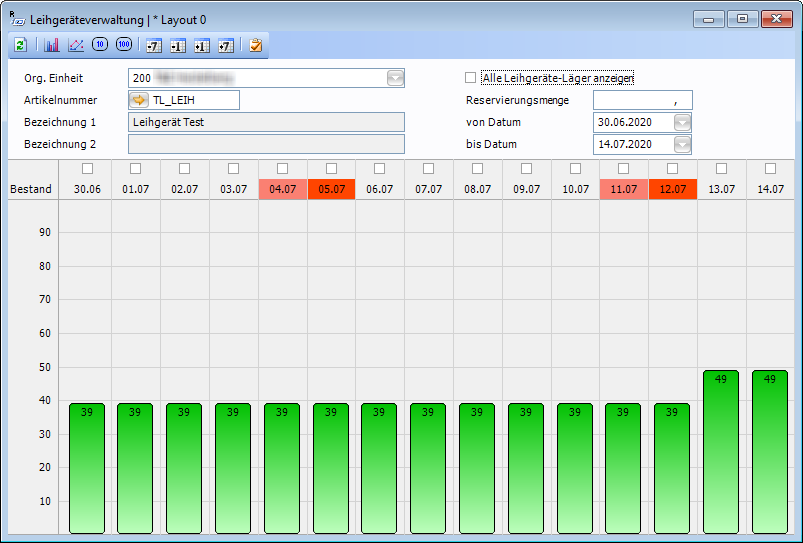Shift date range forward 1 day
The image size is (803, 543).
201,45
